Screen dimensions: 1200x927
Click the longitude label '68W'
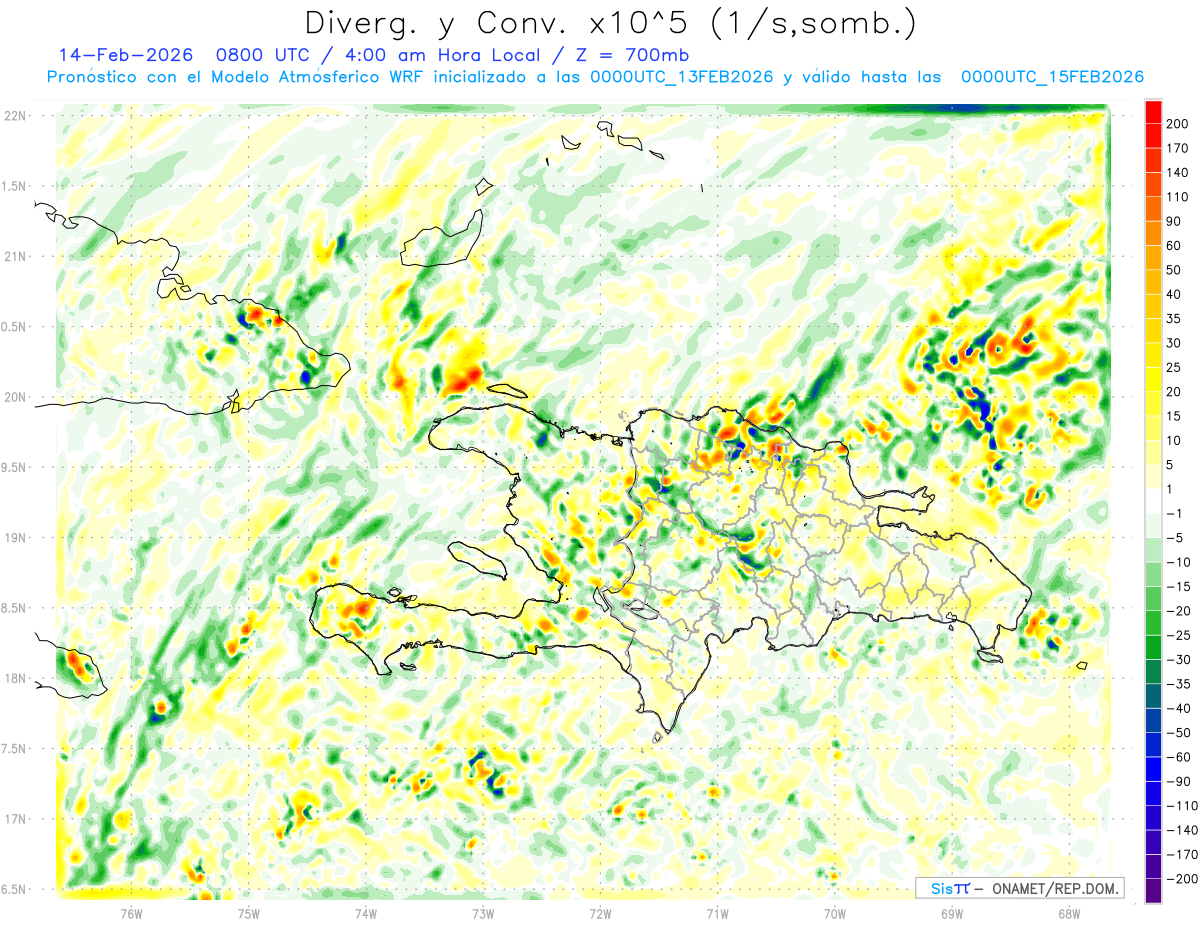(1069, 913)
